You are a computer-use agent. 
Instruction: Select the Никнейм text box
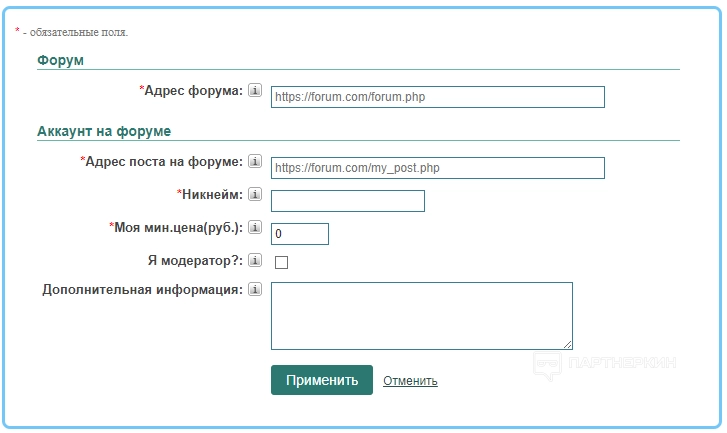(x=347, y=201)
